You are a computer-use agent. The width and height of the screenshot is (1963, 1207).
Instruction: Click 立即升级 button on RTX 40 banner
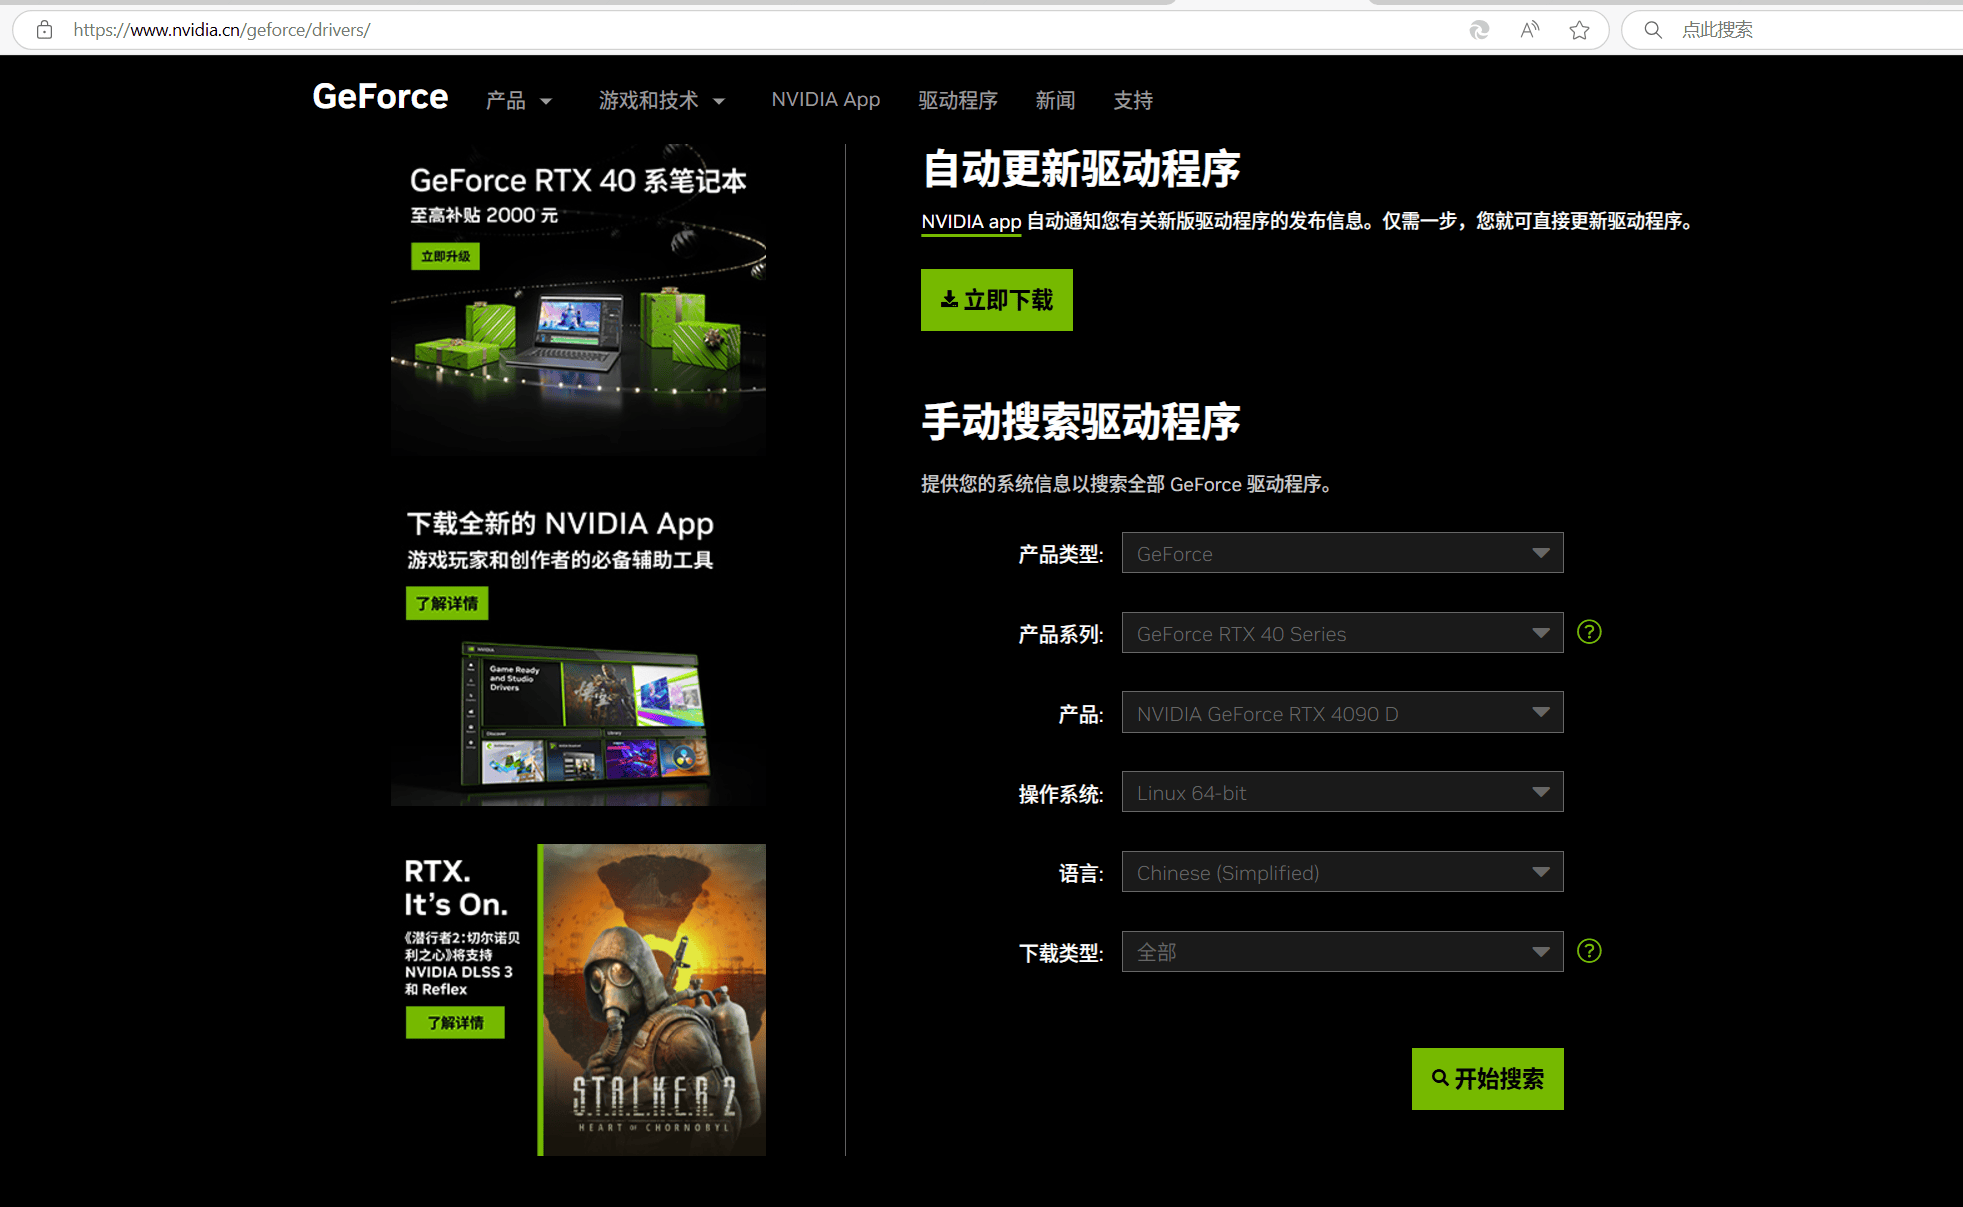[445, 257]
